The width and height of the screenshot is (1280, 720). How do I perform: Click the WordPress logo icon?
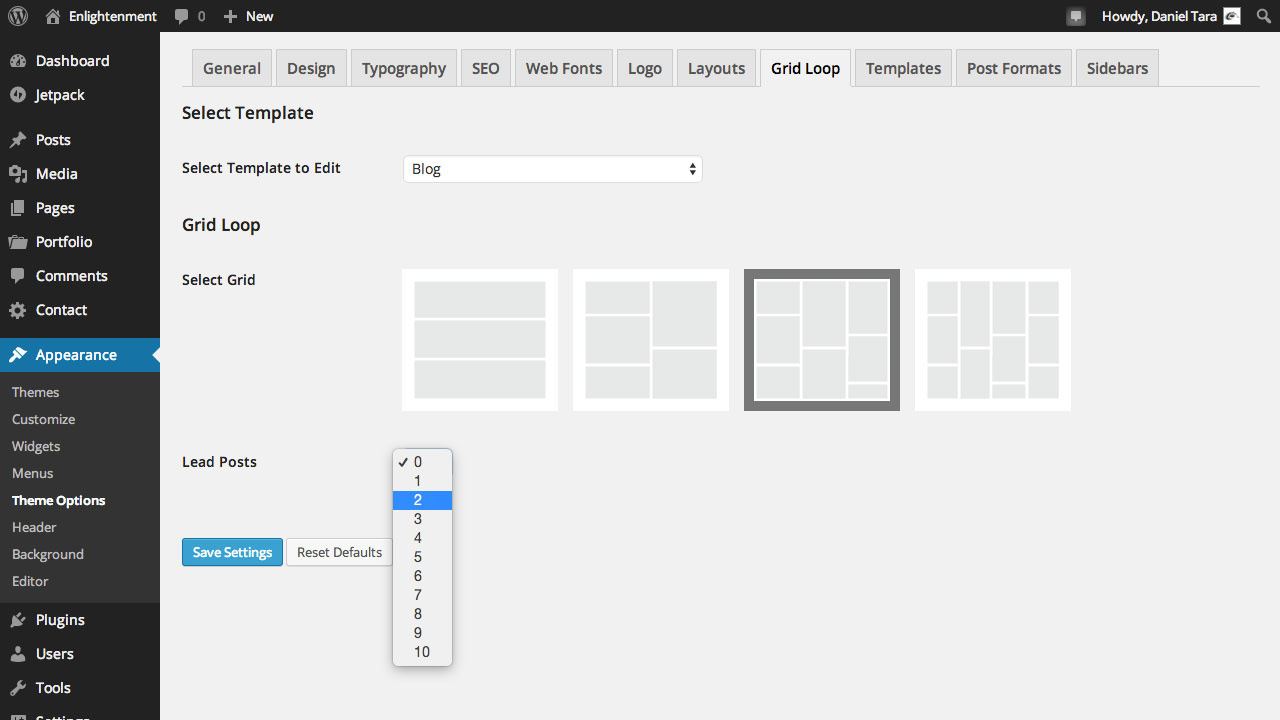click(19, 16)
